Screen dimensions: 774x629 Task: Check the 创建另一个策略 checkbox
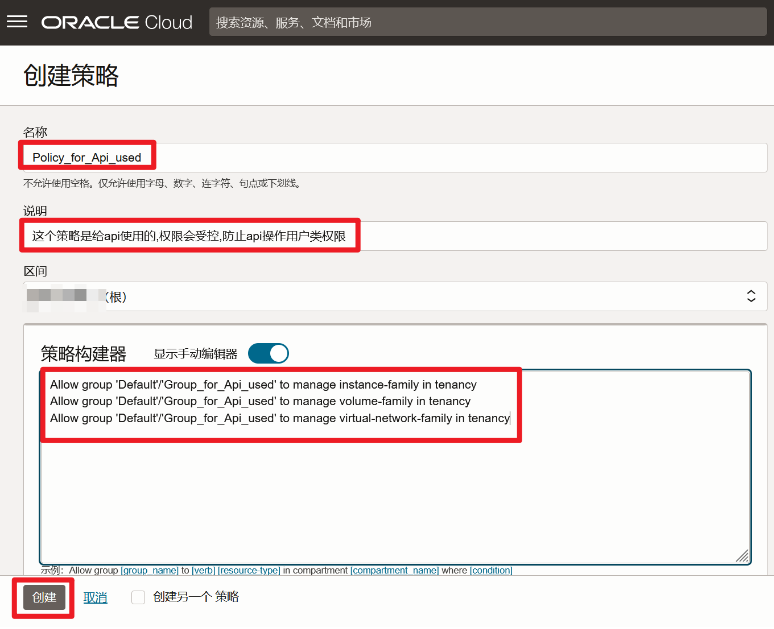click(x=138, y=597)
